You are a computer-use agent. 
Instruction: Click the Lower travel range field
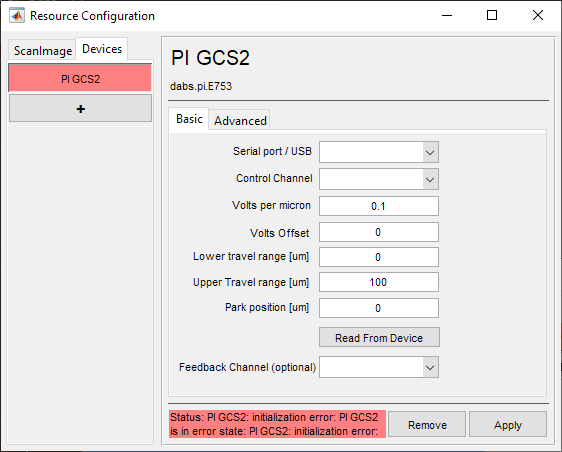point(379,257)
